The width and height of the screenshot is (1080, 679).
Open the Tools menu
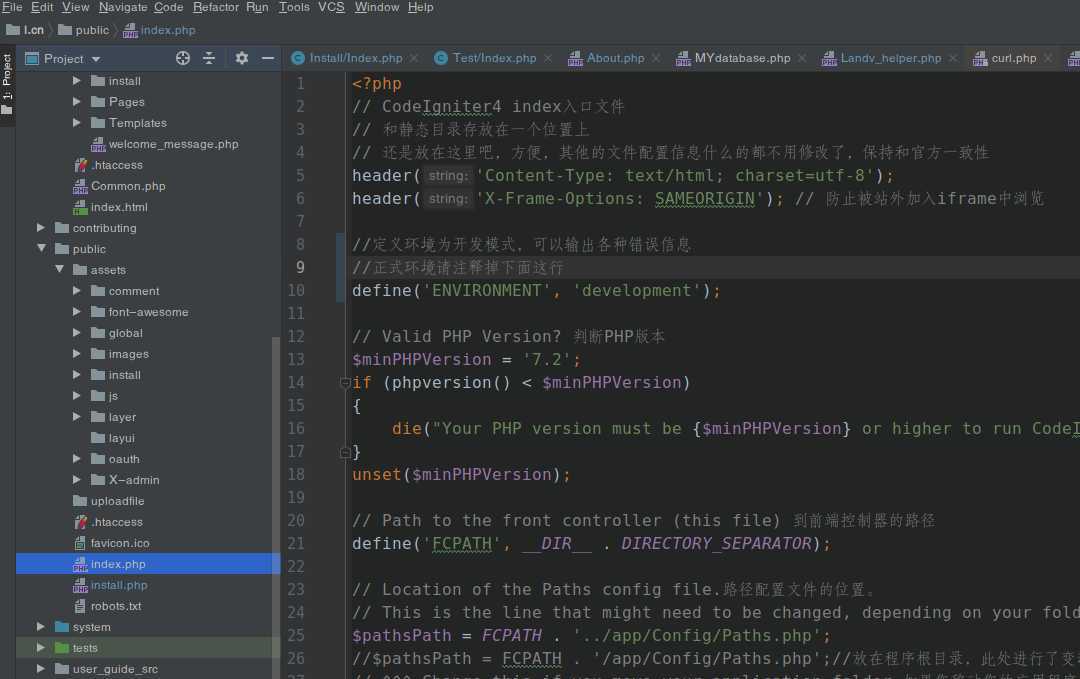click(294, 7)
